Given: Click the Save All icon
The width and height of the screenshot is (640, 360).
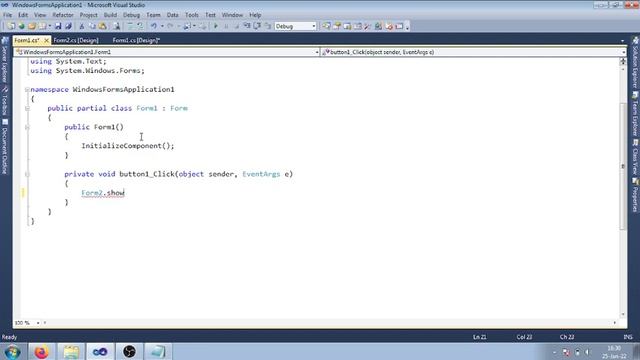Looking at the screenshot, I should [x=68, y=26].
